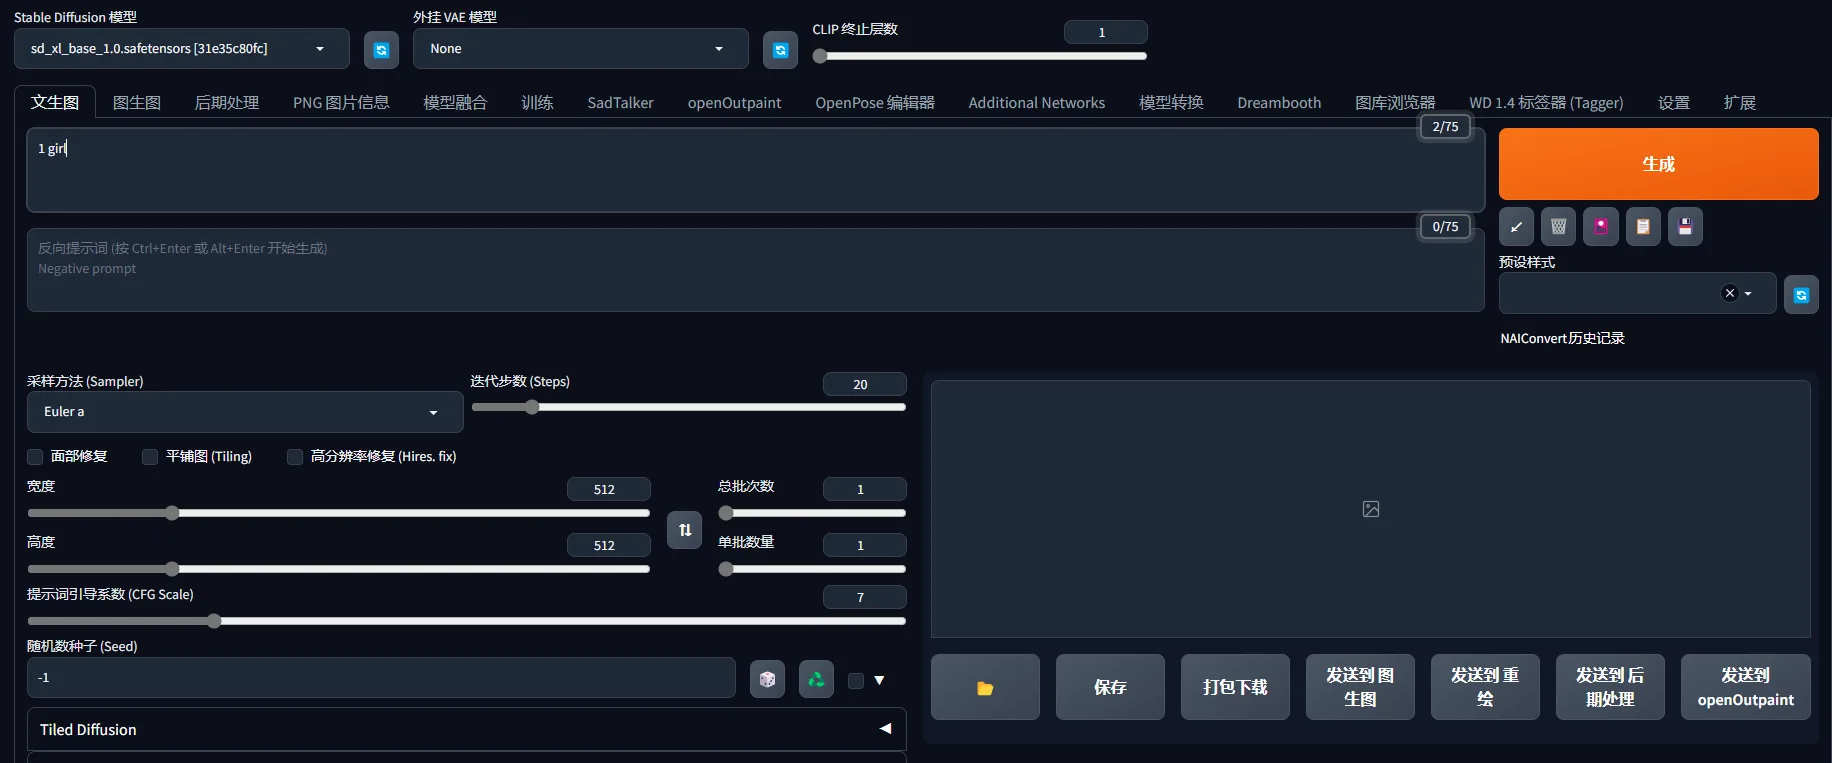Open the Additional Networks tab
The width and height of the screenshot is (1832, 763).
1036,103
